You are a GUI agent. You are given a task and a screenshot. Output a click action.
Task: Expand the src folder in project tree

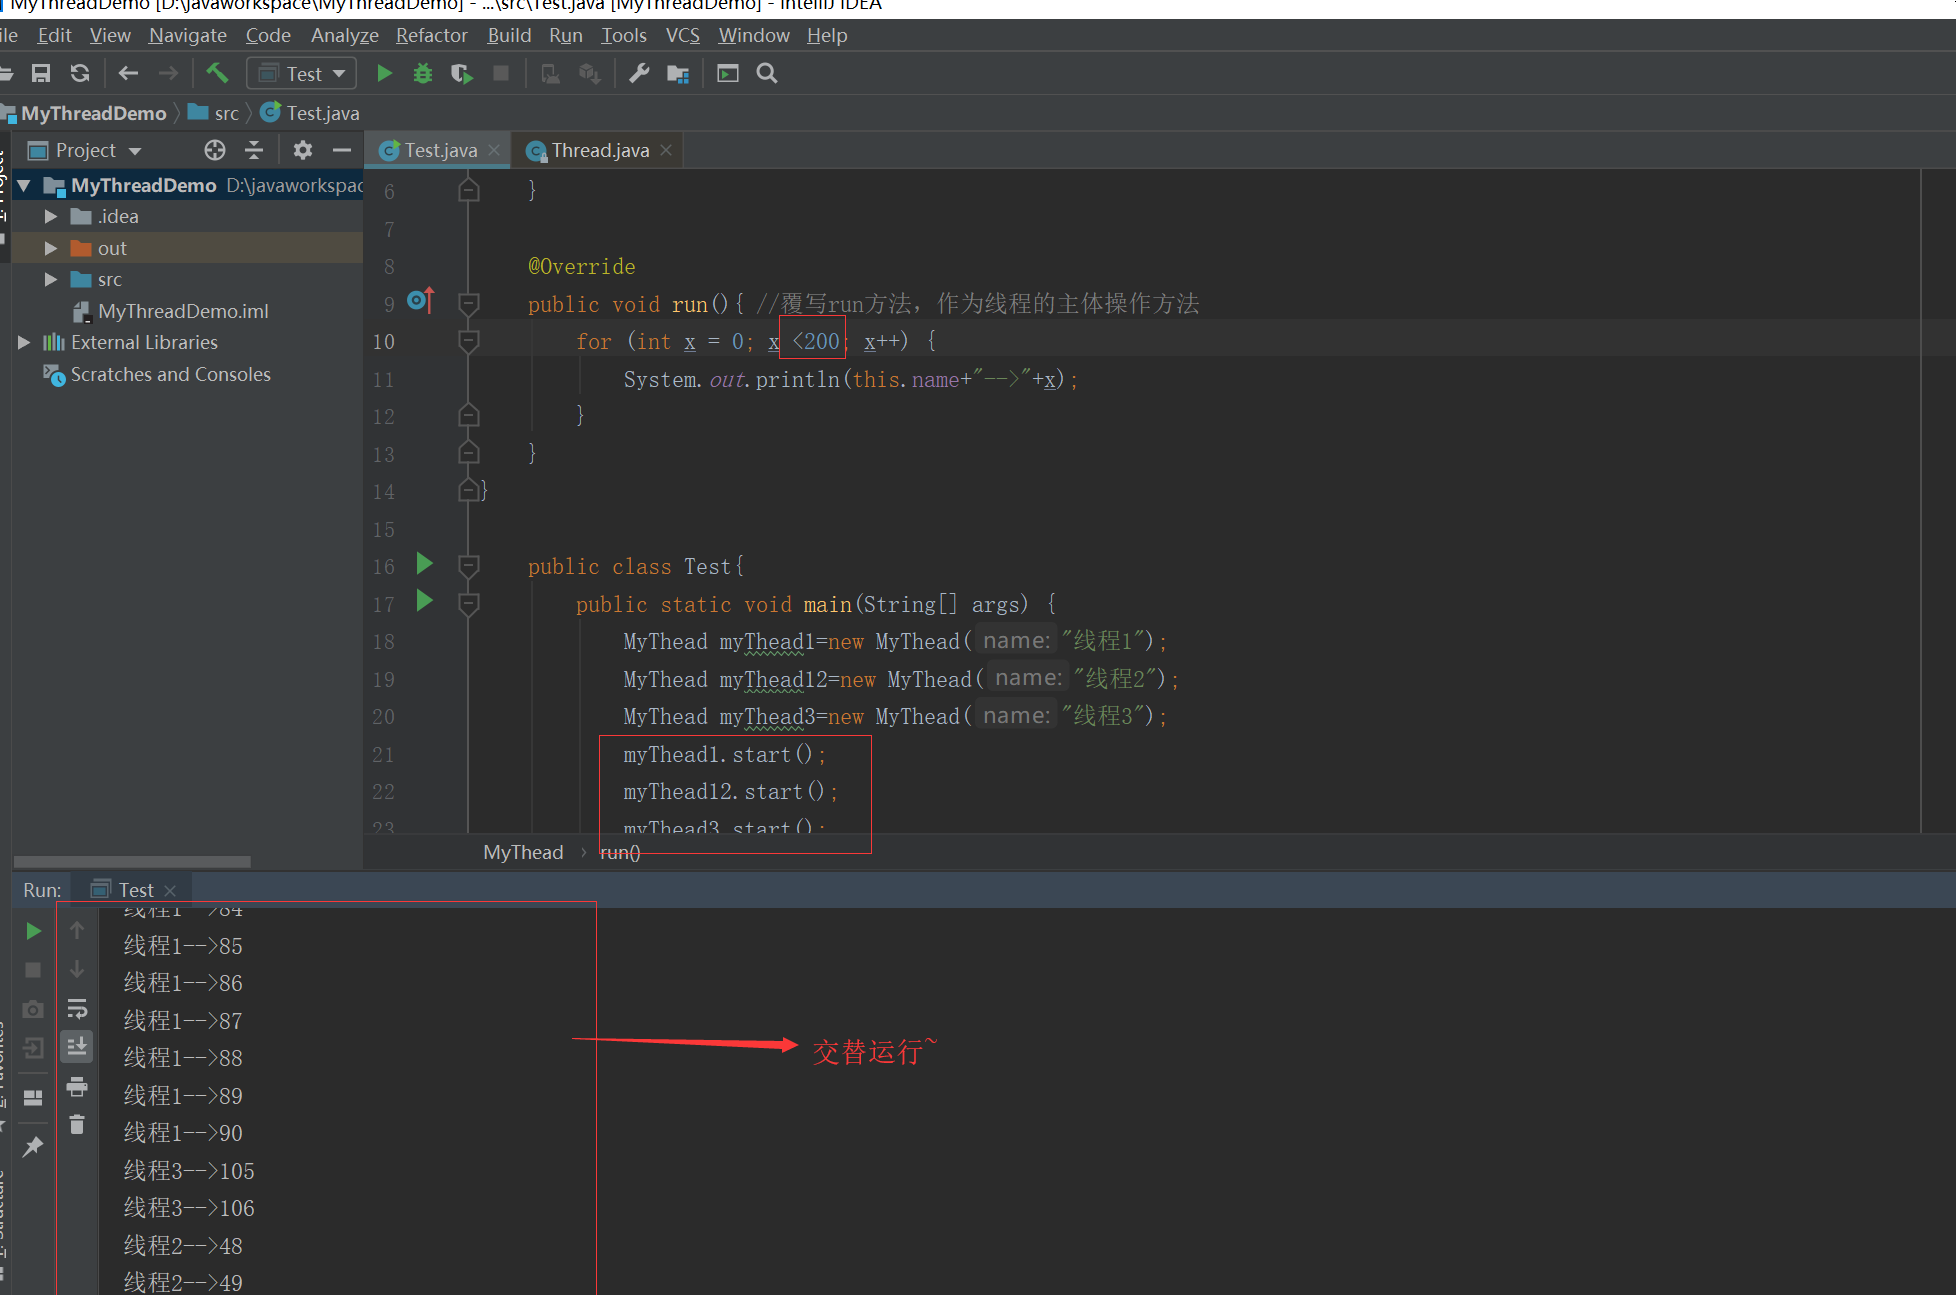tap(51, 279)
